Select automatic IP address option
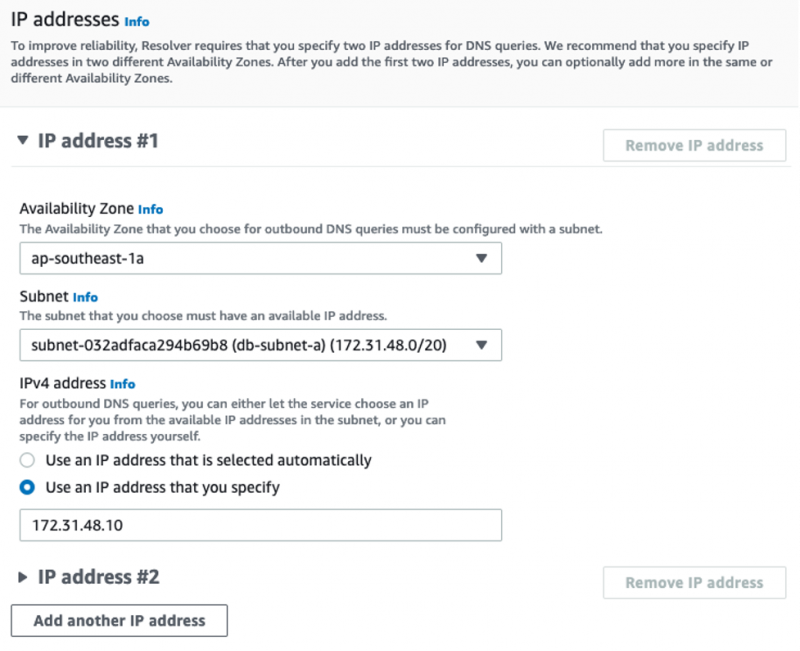Image resolution: width=800 pixels, height=651 pixels. pos(28,460)
